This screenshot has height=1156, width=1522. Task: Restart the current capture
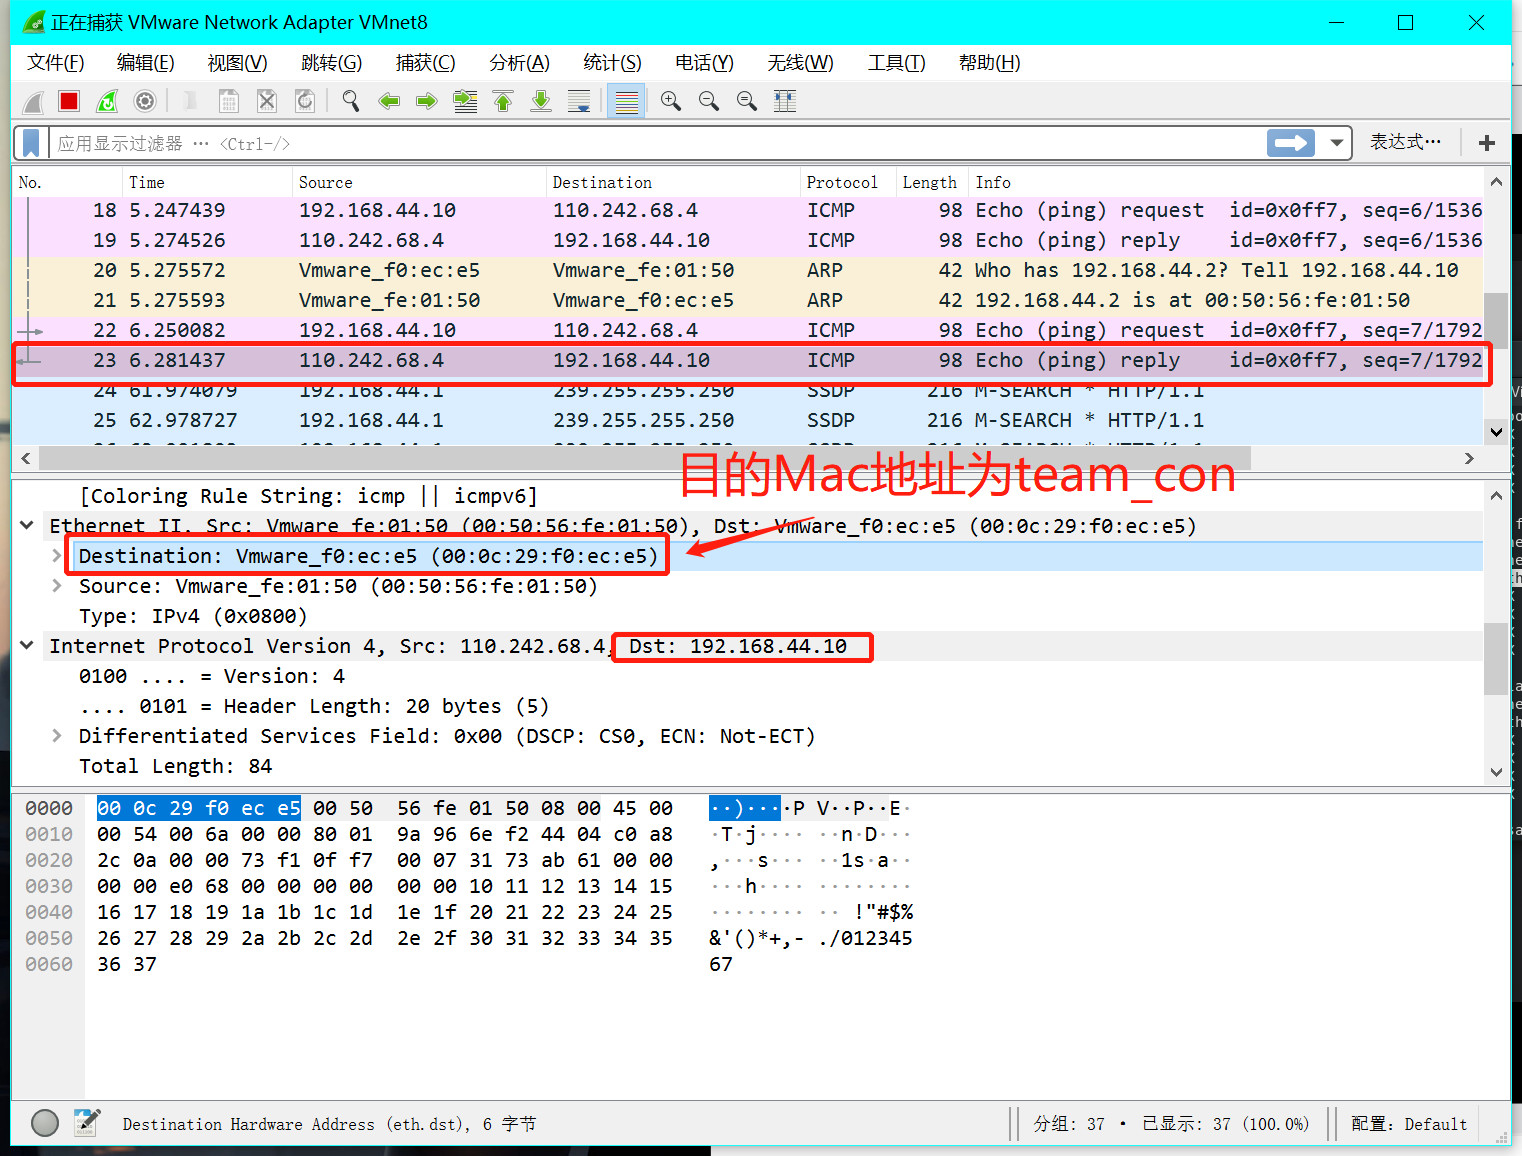(107, 100)
